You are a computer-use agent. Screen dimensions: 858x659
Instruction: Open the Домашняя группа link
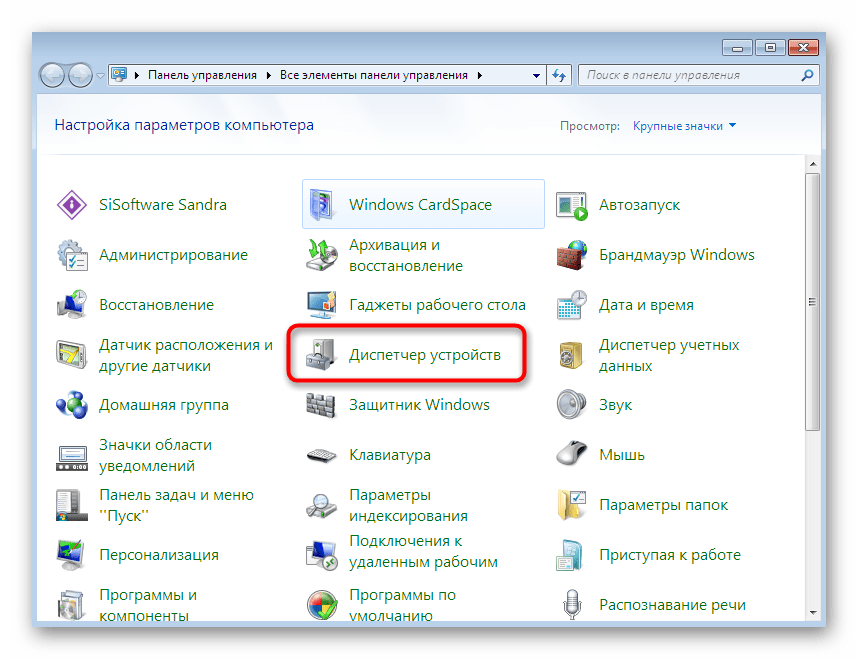[x=164, y=405]
